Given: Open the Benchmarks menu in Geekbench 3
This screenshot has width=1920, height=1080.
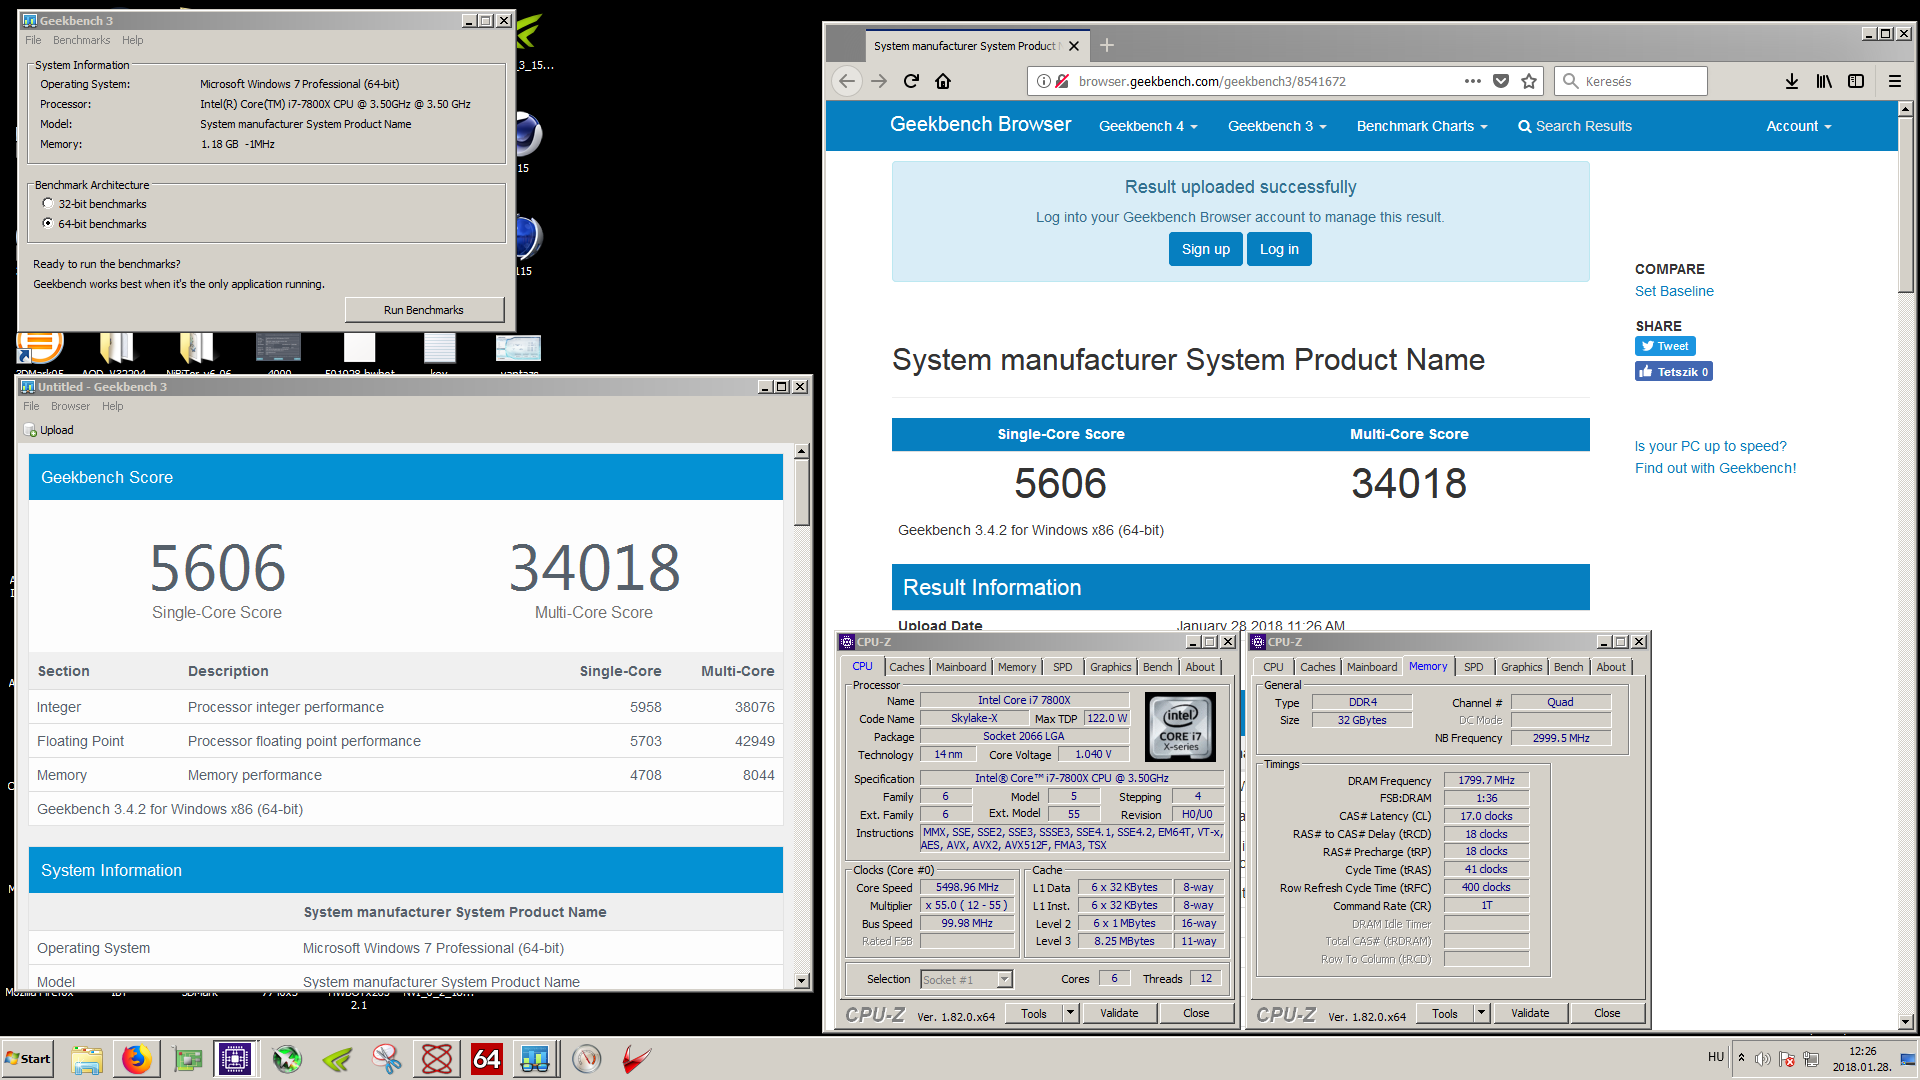Looking at the screenshot, I should (82, 40).
